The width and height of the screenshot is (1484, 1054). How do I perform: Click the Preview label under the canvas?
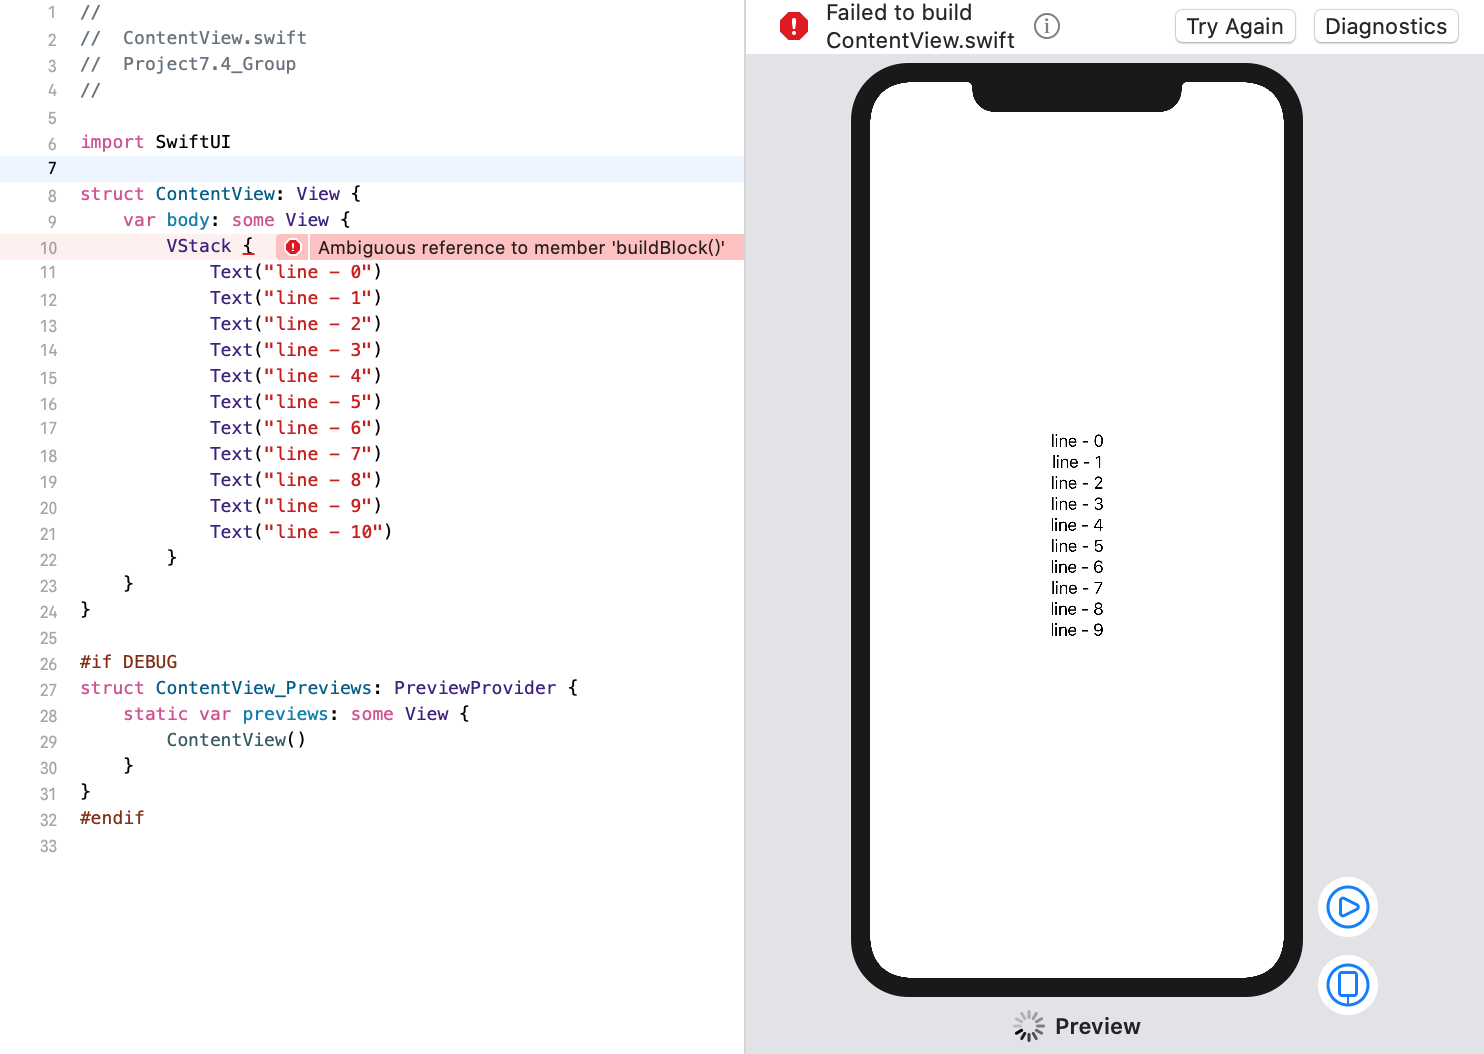[x=1097, y=1026]
